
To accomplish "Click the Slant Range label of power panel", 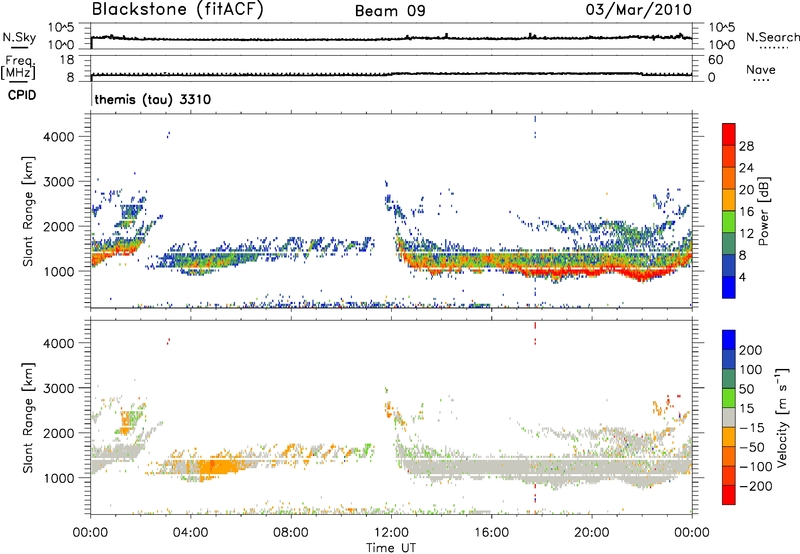I will tap(28, 211).
